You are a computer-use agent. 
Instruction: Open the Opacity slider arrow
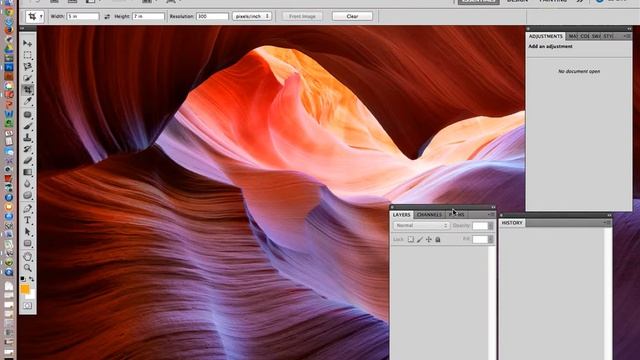491,225
